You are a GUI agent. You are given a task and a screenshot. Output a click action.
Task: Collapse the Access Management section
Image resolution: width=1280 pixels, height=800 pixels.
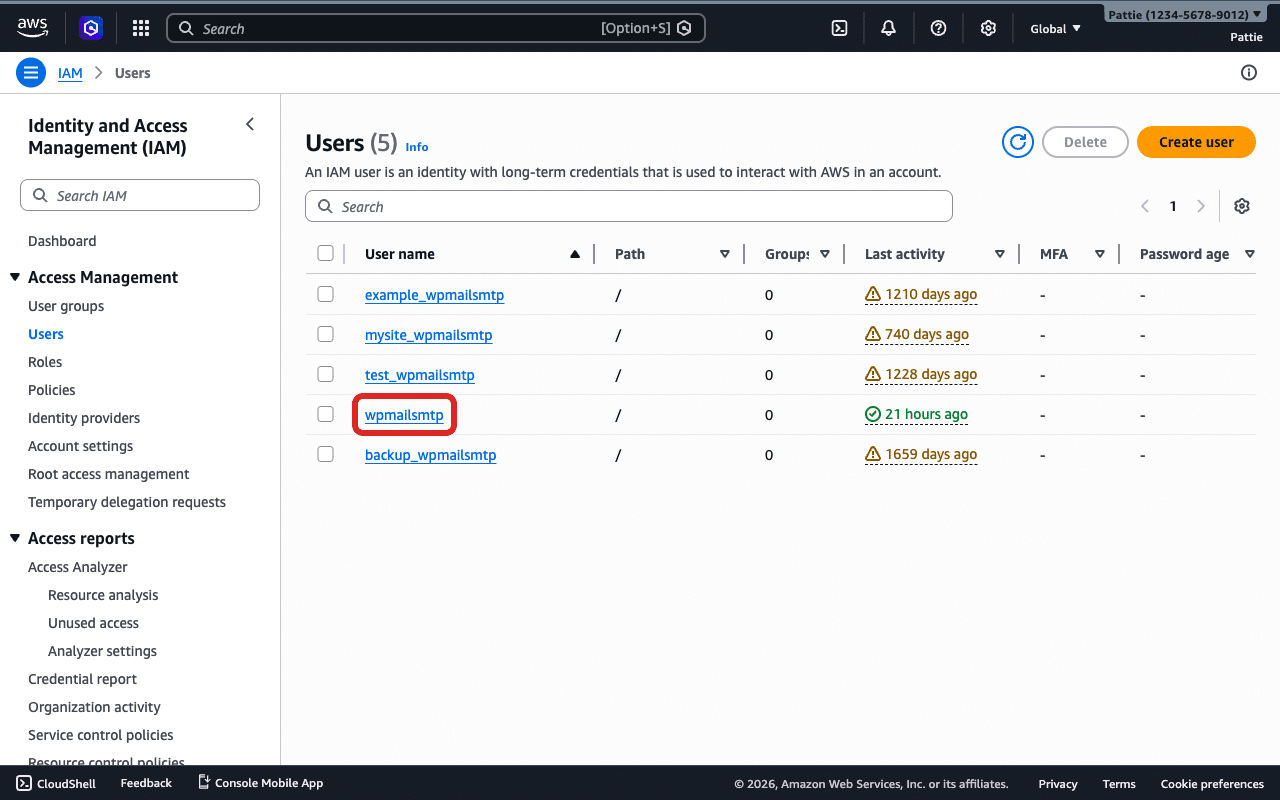pyautogui.click(x=15, y=277)
